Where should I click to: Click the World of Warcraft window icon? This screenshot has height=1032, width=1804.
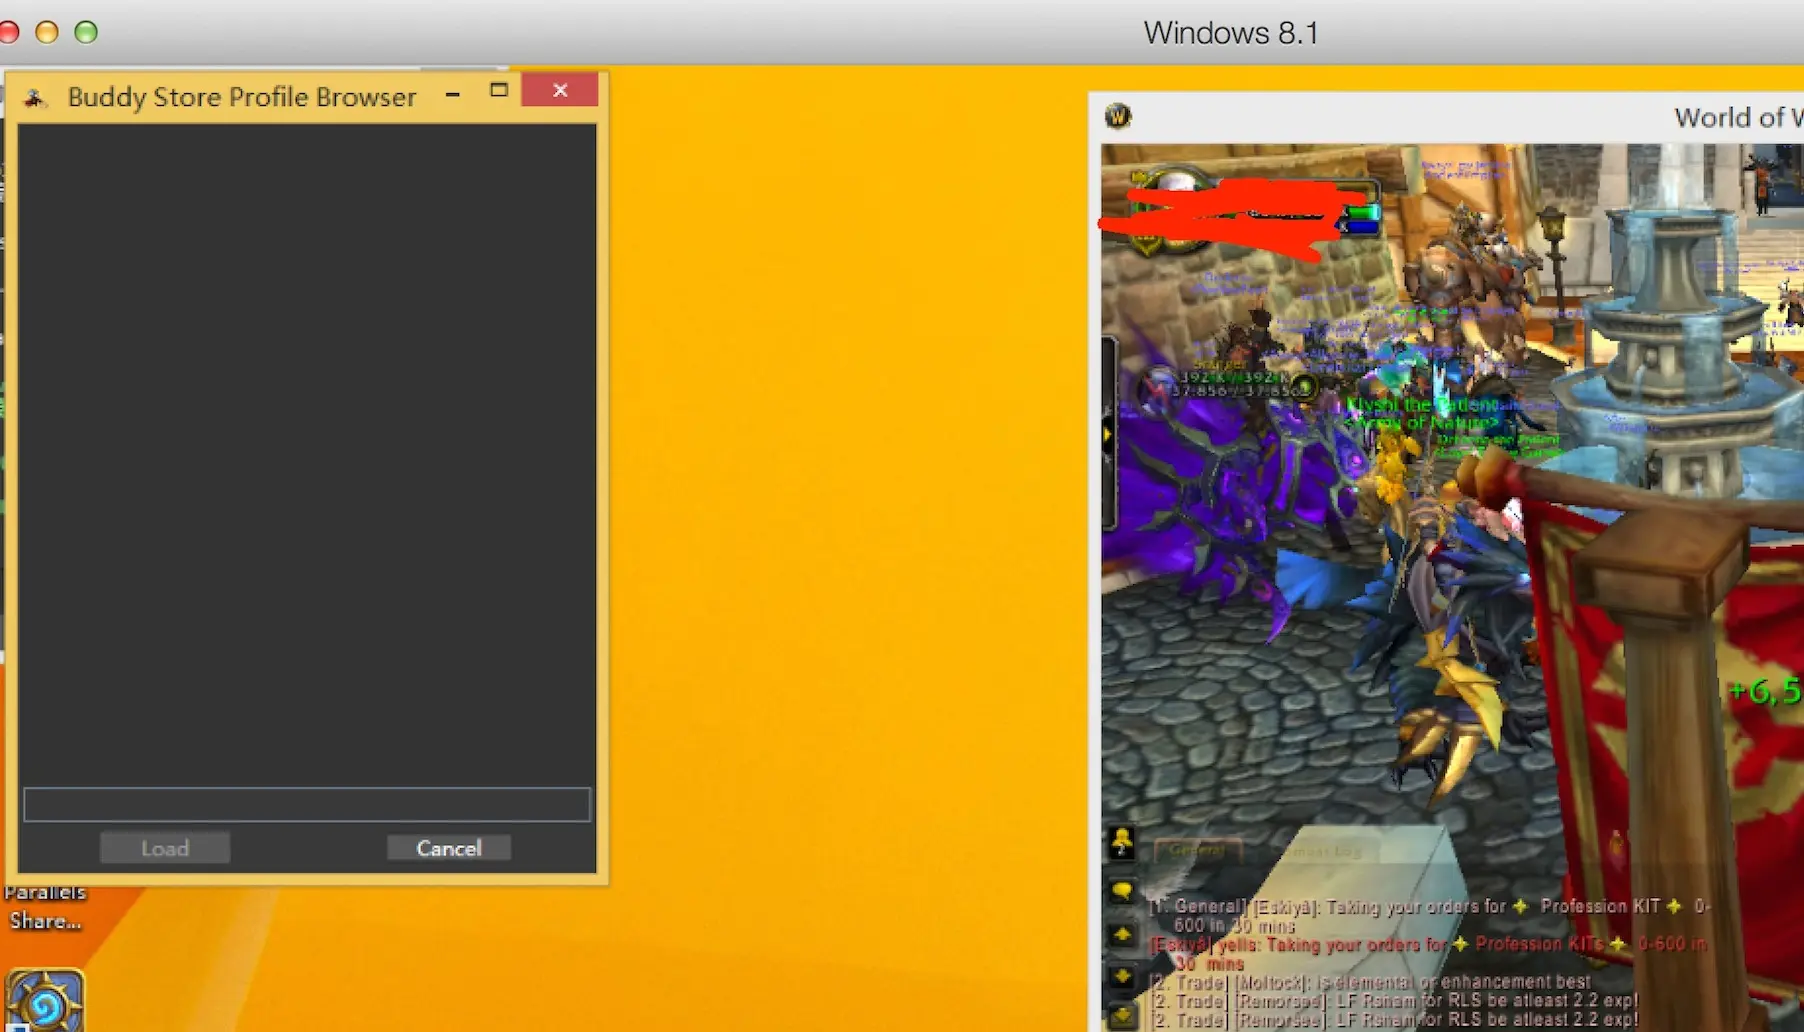point(1117,116)
